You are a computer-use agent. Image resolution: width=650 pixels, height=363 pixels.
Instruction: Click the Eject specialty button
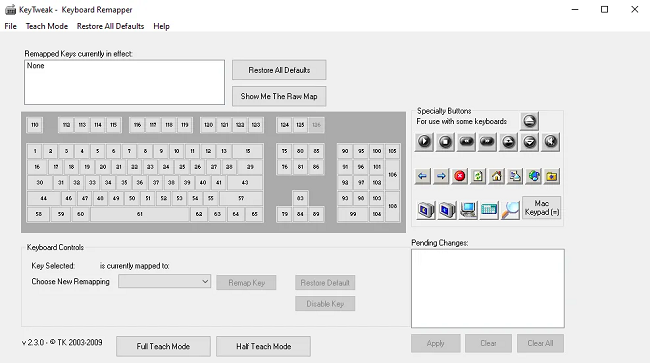pos(529,121)
